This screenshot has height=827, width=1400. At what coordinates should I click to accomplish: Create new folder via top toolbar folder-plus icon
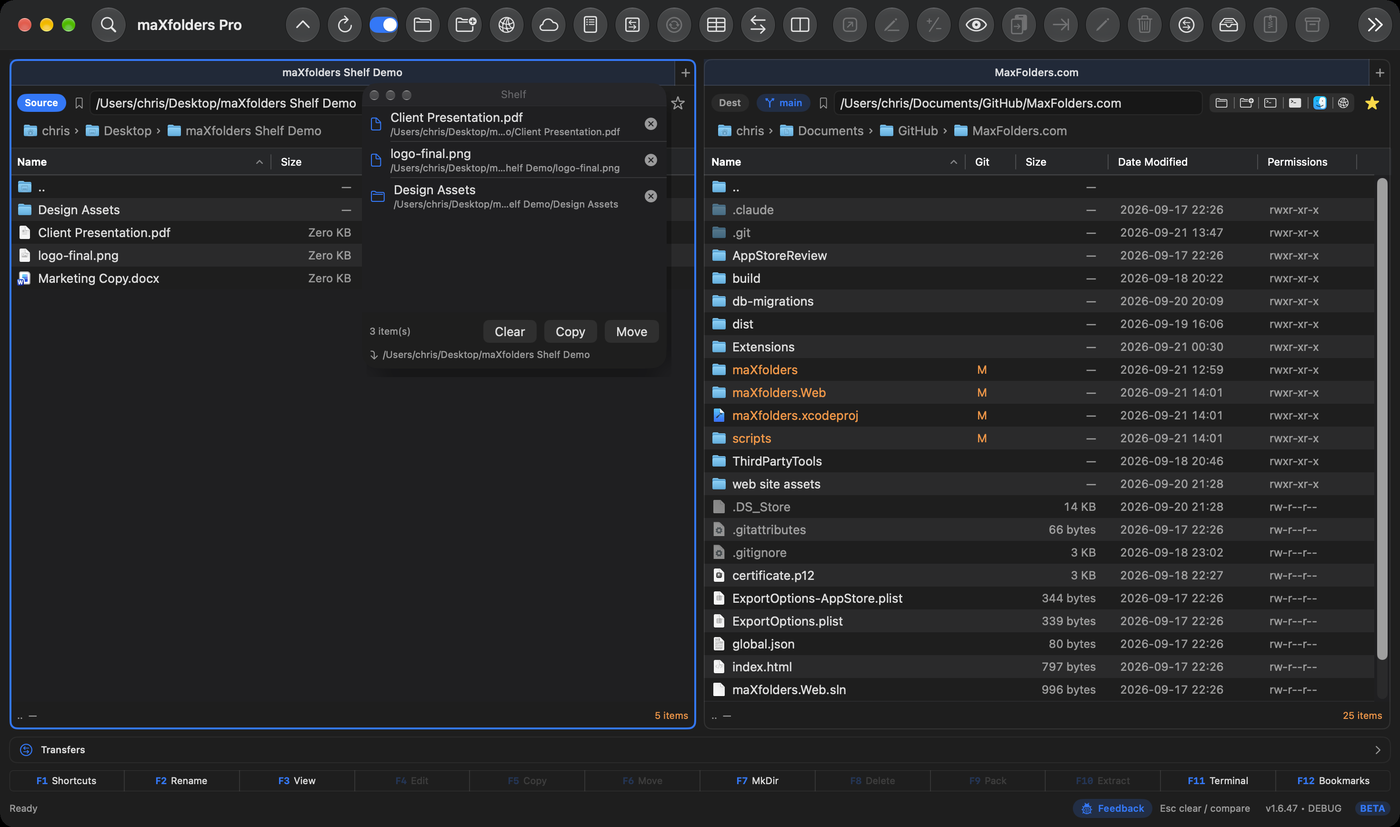click(x=465, y=25)
